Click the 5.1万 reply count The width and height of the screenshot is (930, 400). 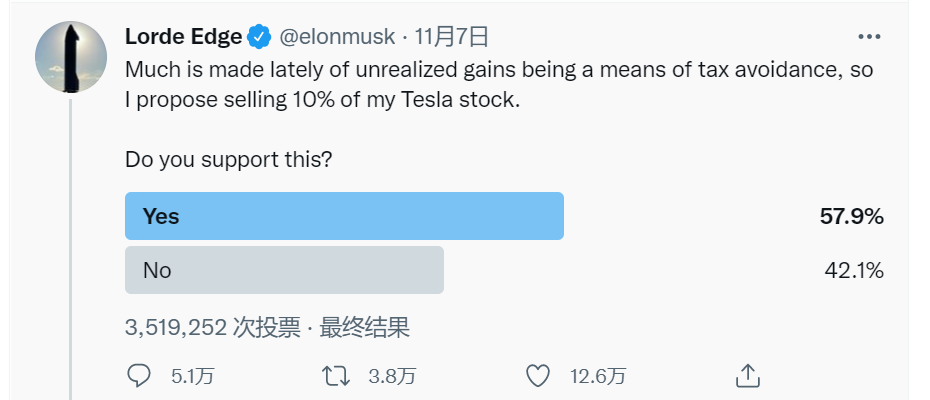(x=193, y=376)
